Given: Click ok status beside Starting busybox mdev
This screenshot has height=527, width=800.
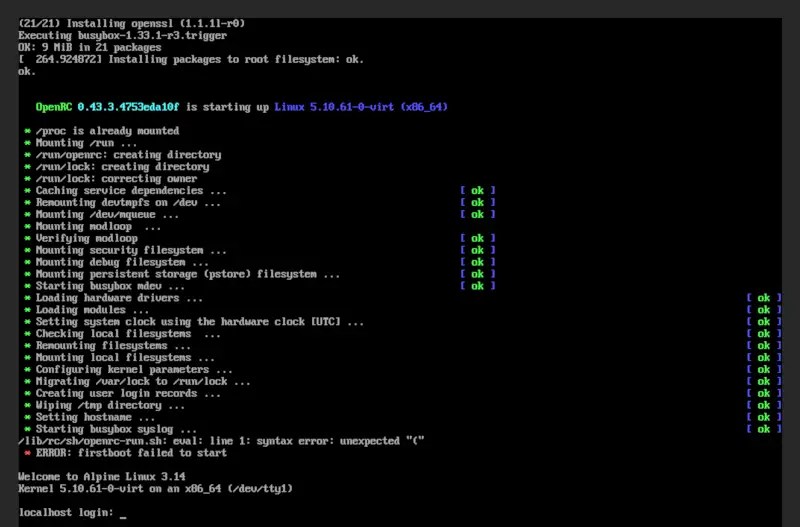Looking at the screenshot, I should click(x=478, y=286).
